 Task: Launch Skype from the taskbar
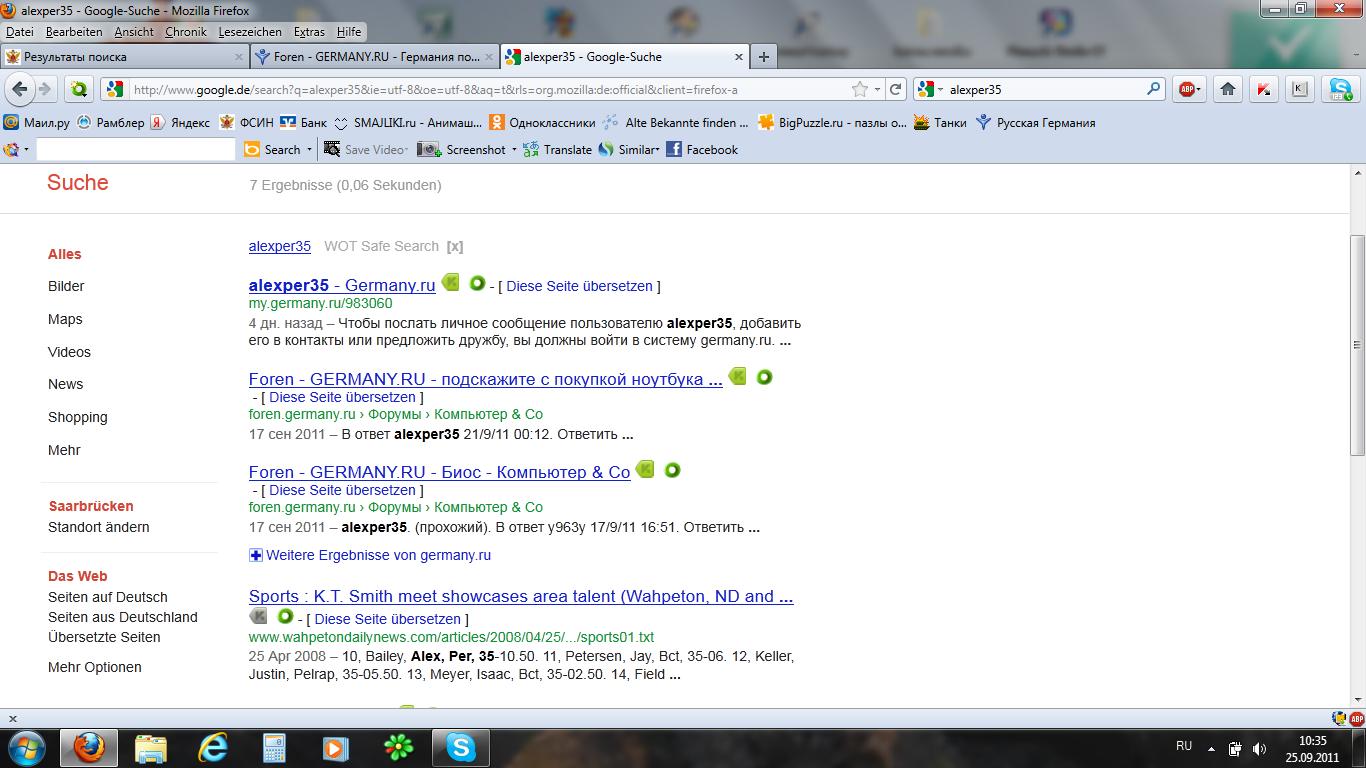461,747
